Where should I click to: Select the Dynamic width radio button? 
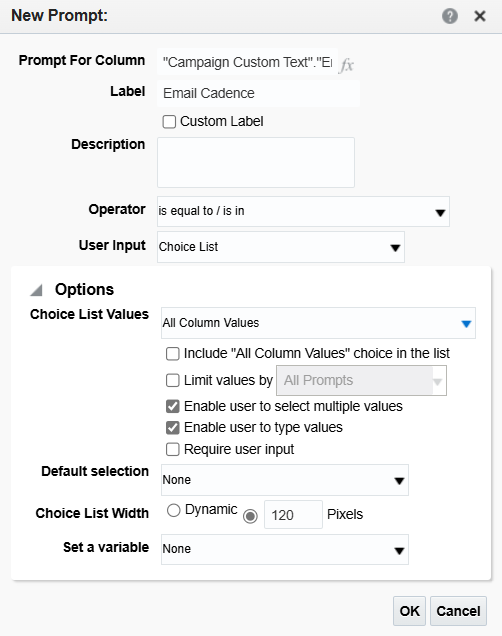[174, 510]
